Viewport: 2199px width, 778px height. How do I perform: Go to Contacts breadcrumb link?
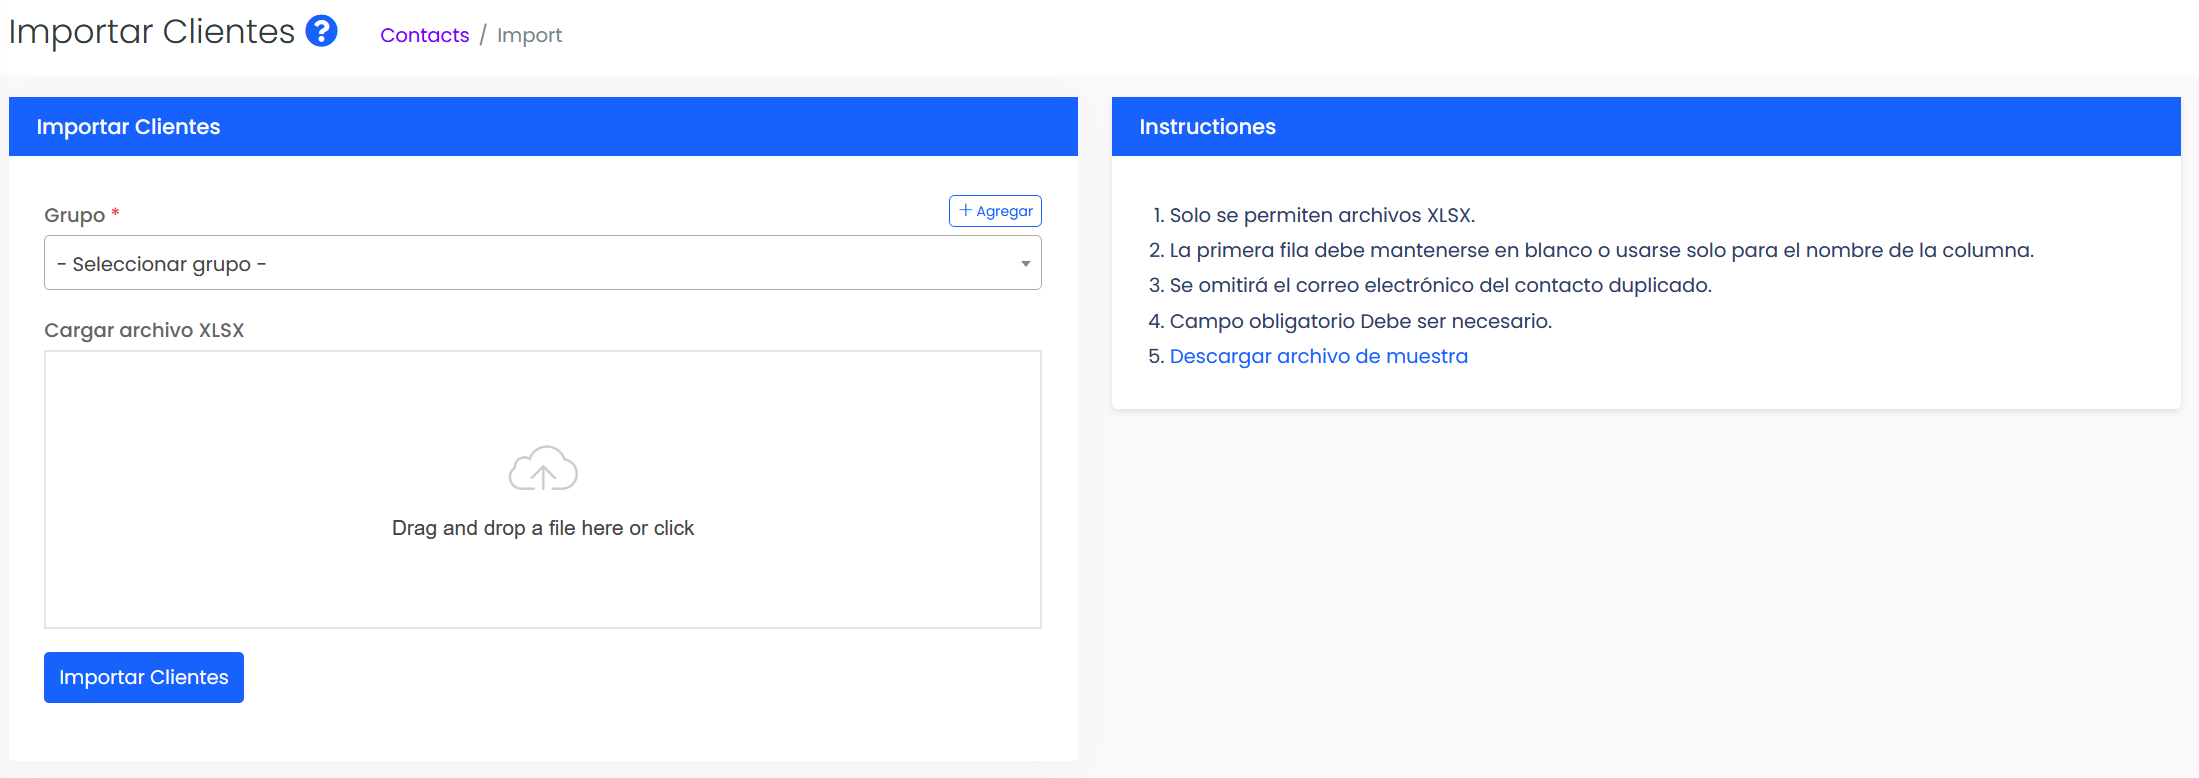coord(424,35)
